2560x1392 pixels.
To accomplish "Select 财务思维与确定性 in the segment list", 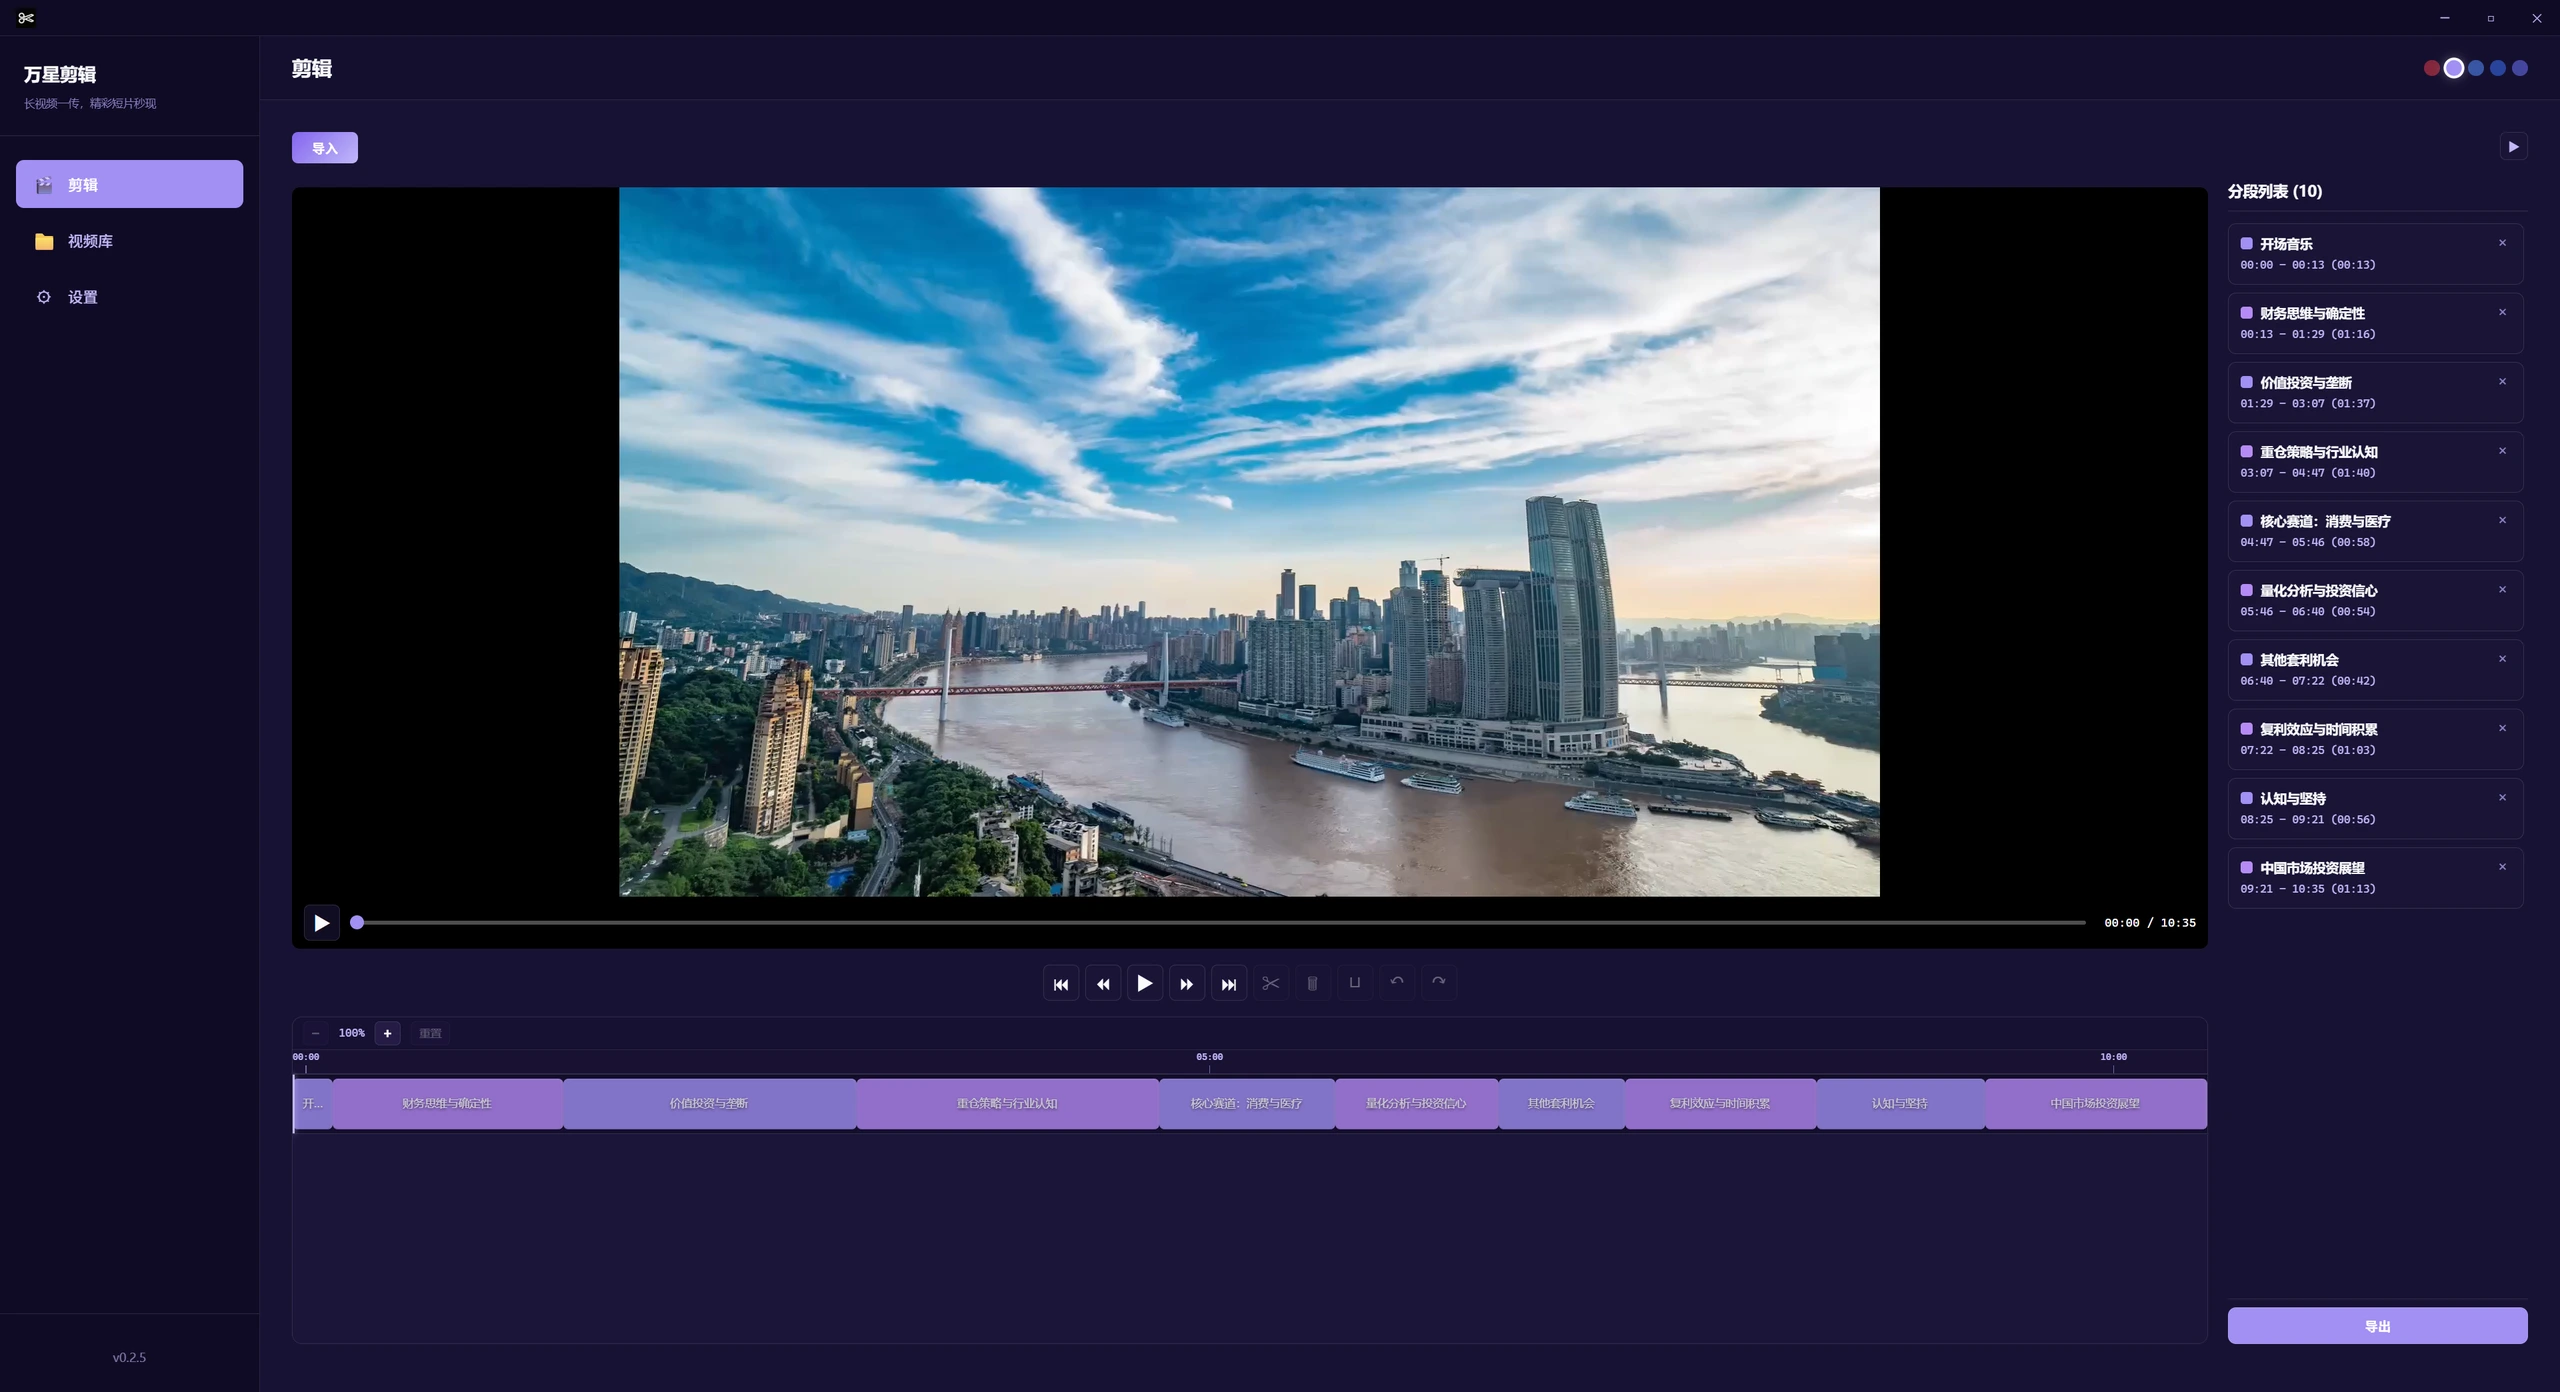I will pyautogui.click(x=2375, y=323).
